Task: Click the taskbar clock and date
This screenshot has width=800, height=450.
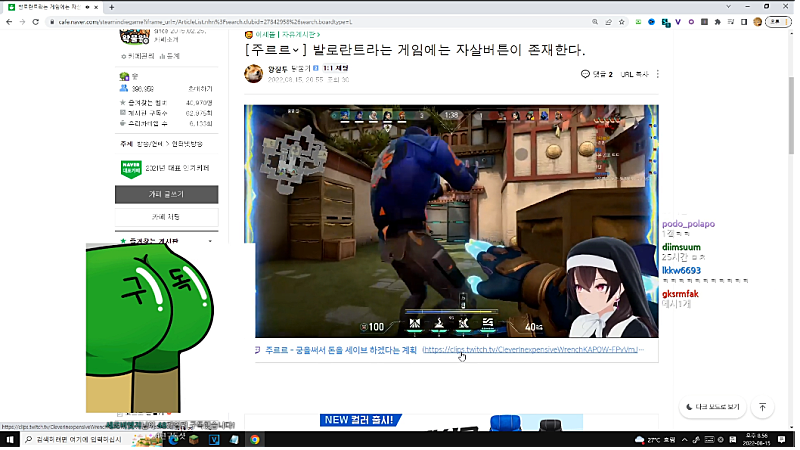Action: 756,440
